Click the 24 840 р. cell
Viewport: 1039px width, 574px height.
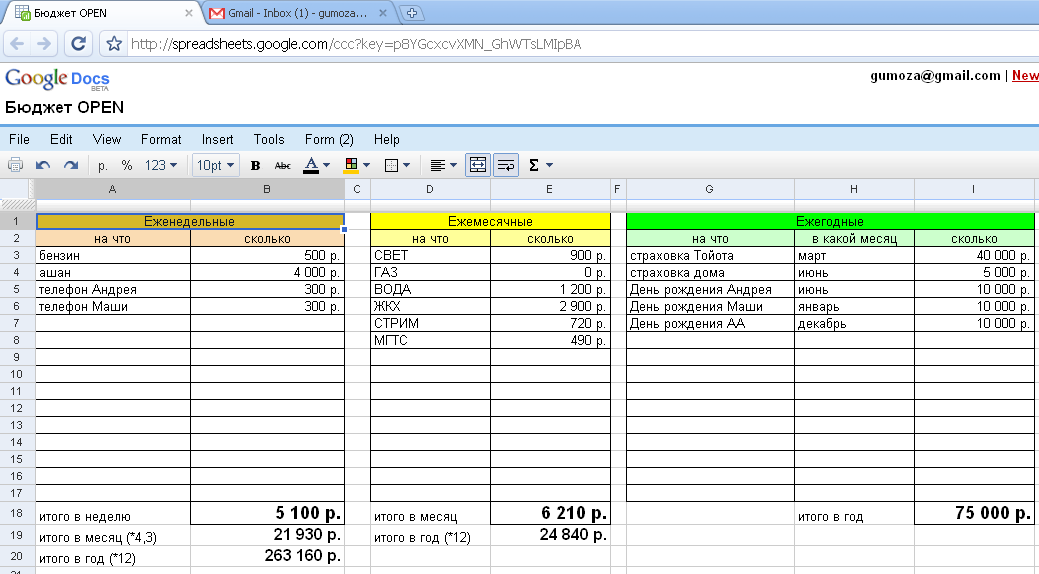tap(551, 535)
